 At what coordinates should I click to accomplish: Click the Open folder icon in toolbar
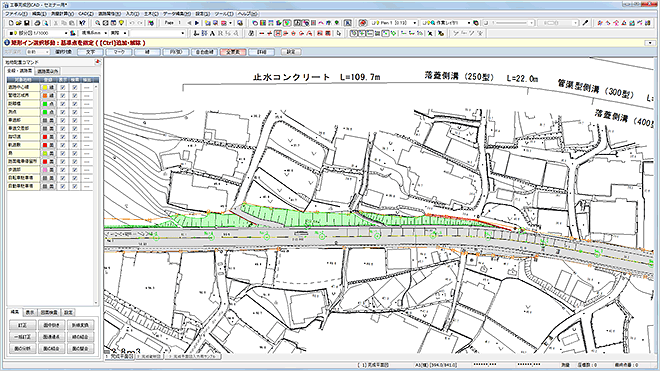click(x=19, y=23)
